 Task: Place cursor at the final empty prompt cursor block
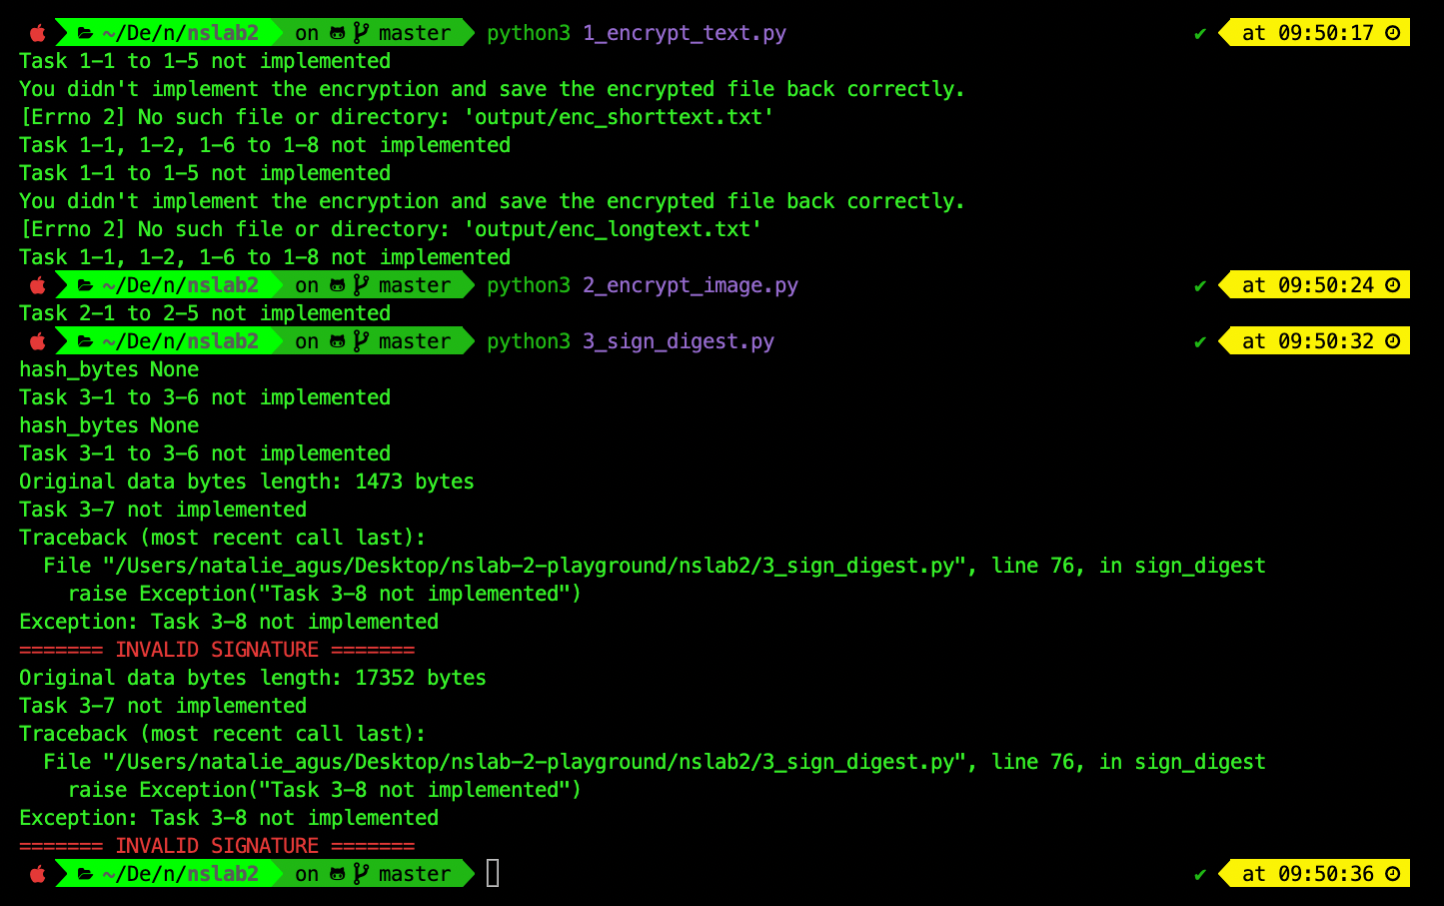[x=493, y=874]
